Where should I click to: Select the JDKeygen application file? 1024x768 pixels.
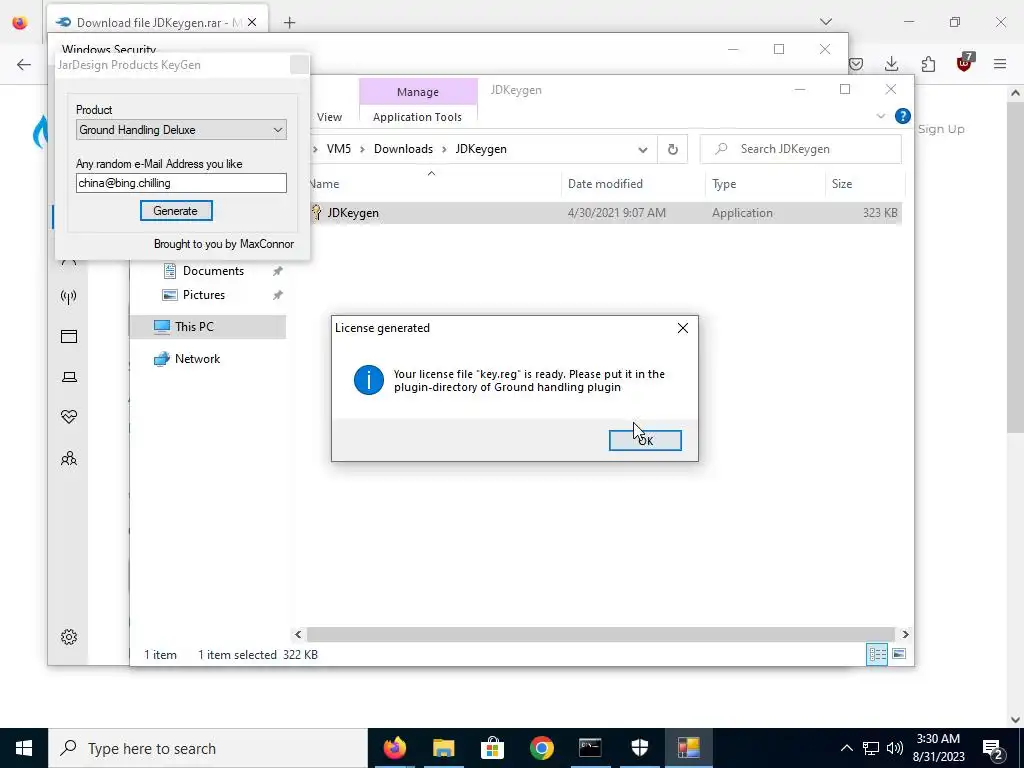[604, 213]
